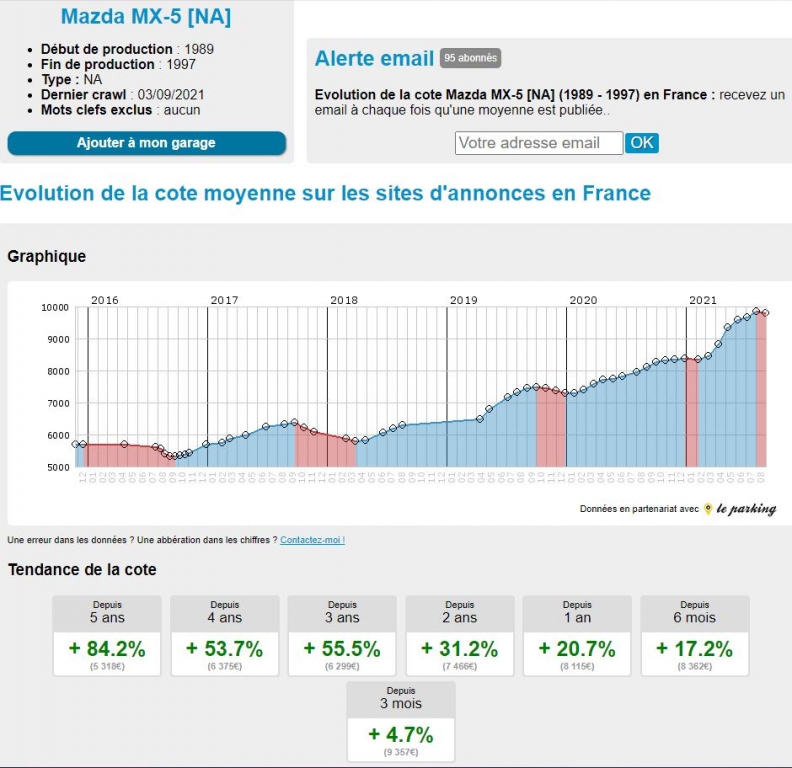Click the (5 318€) price under 5 ans
This screenshot has height=768, width=792.
coord(107,666)
